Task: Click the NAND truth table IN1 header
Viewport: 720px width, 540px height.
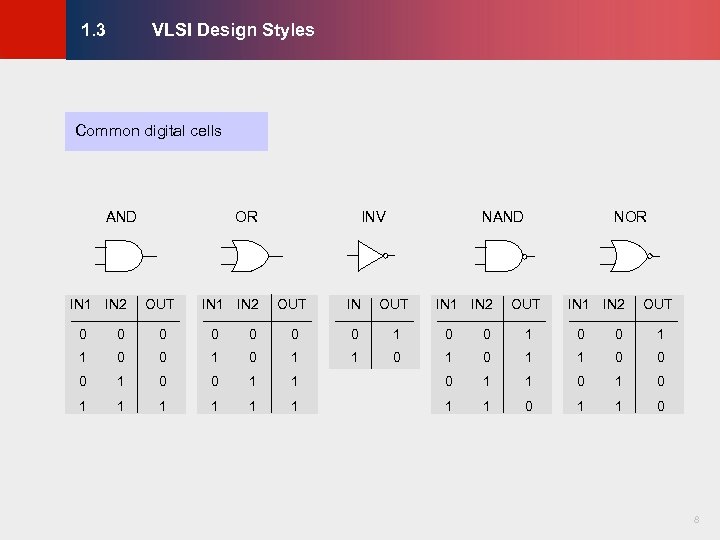Action: pos(446,304)
